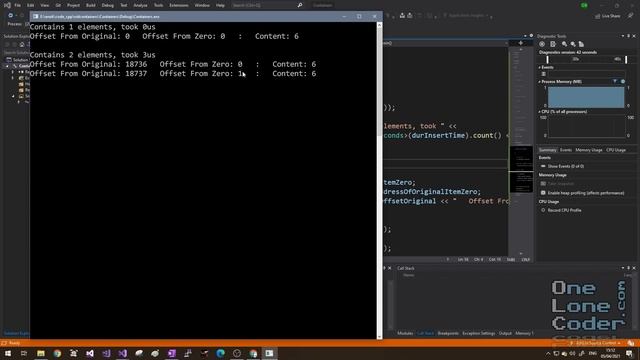Open the Project menu
Screen dimensions: 640x360
pos(73,5)
